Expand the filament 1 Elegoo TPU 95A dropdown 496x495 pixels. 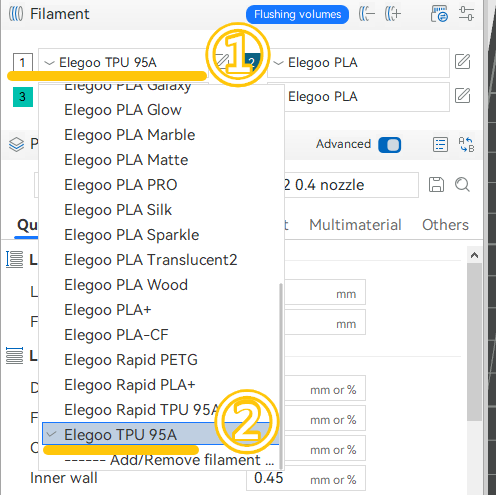click(x=123, y=62)
